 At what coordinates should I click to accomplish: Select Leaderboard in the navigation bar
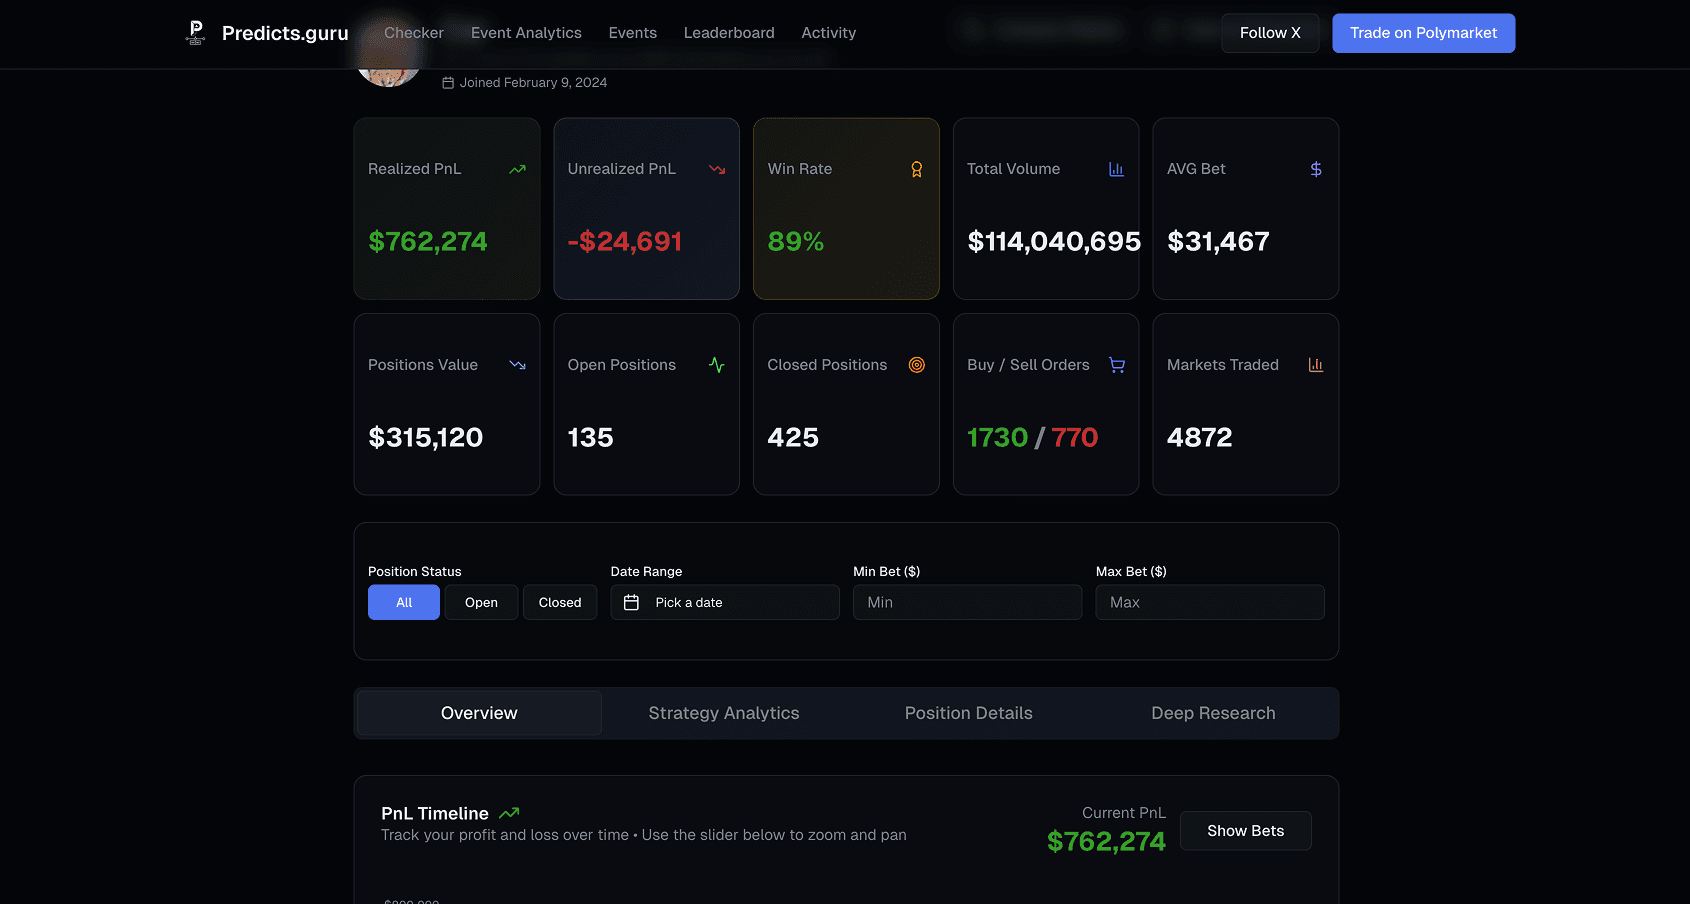[x=728, y=32]
